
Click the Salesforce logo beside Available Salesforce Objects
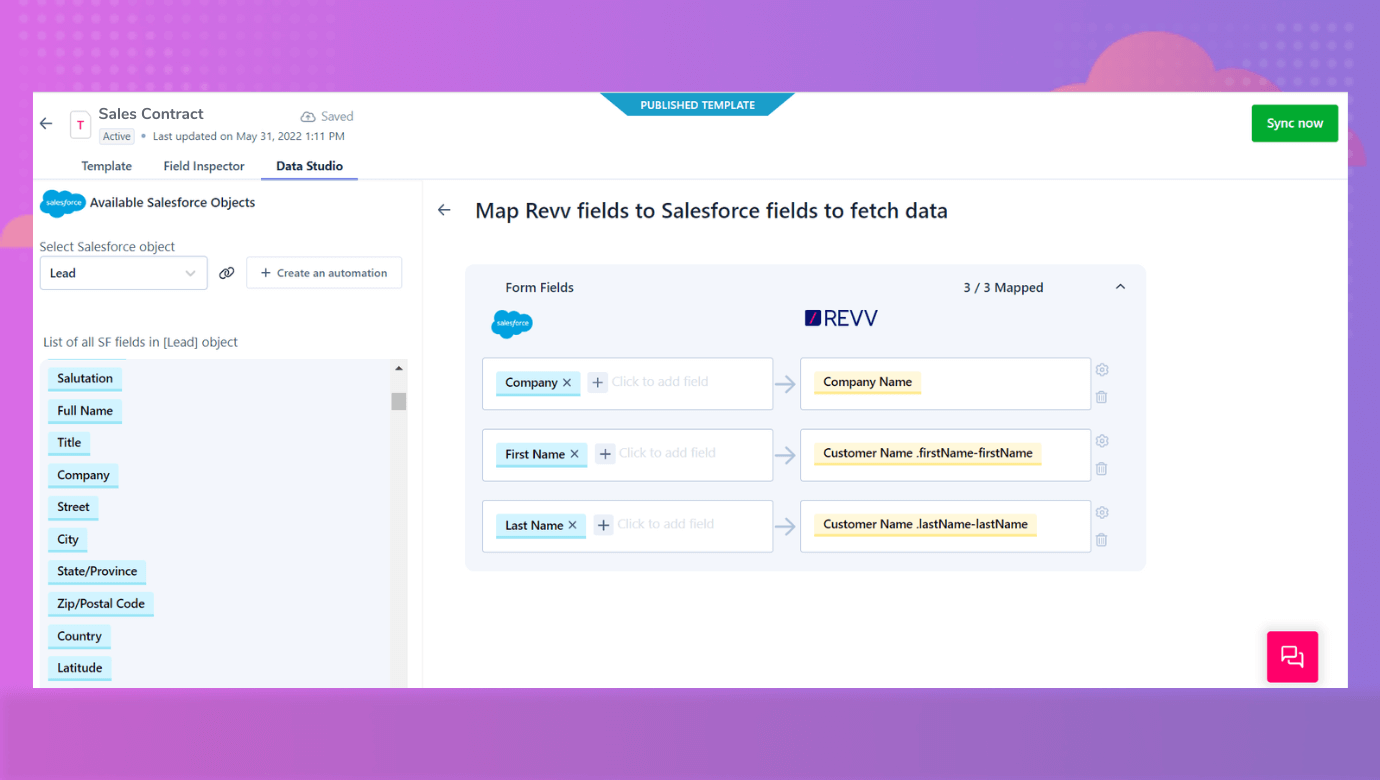point(63,203)
